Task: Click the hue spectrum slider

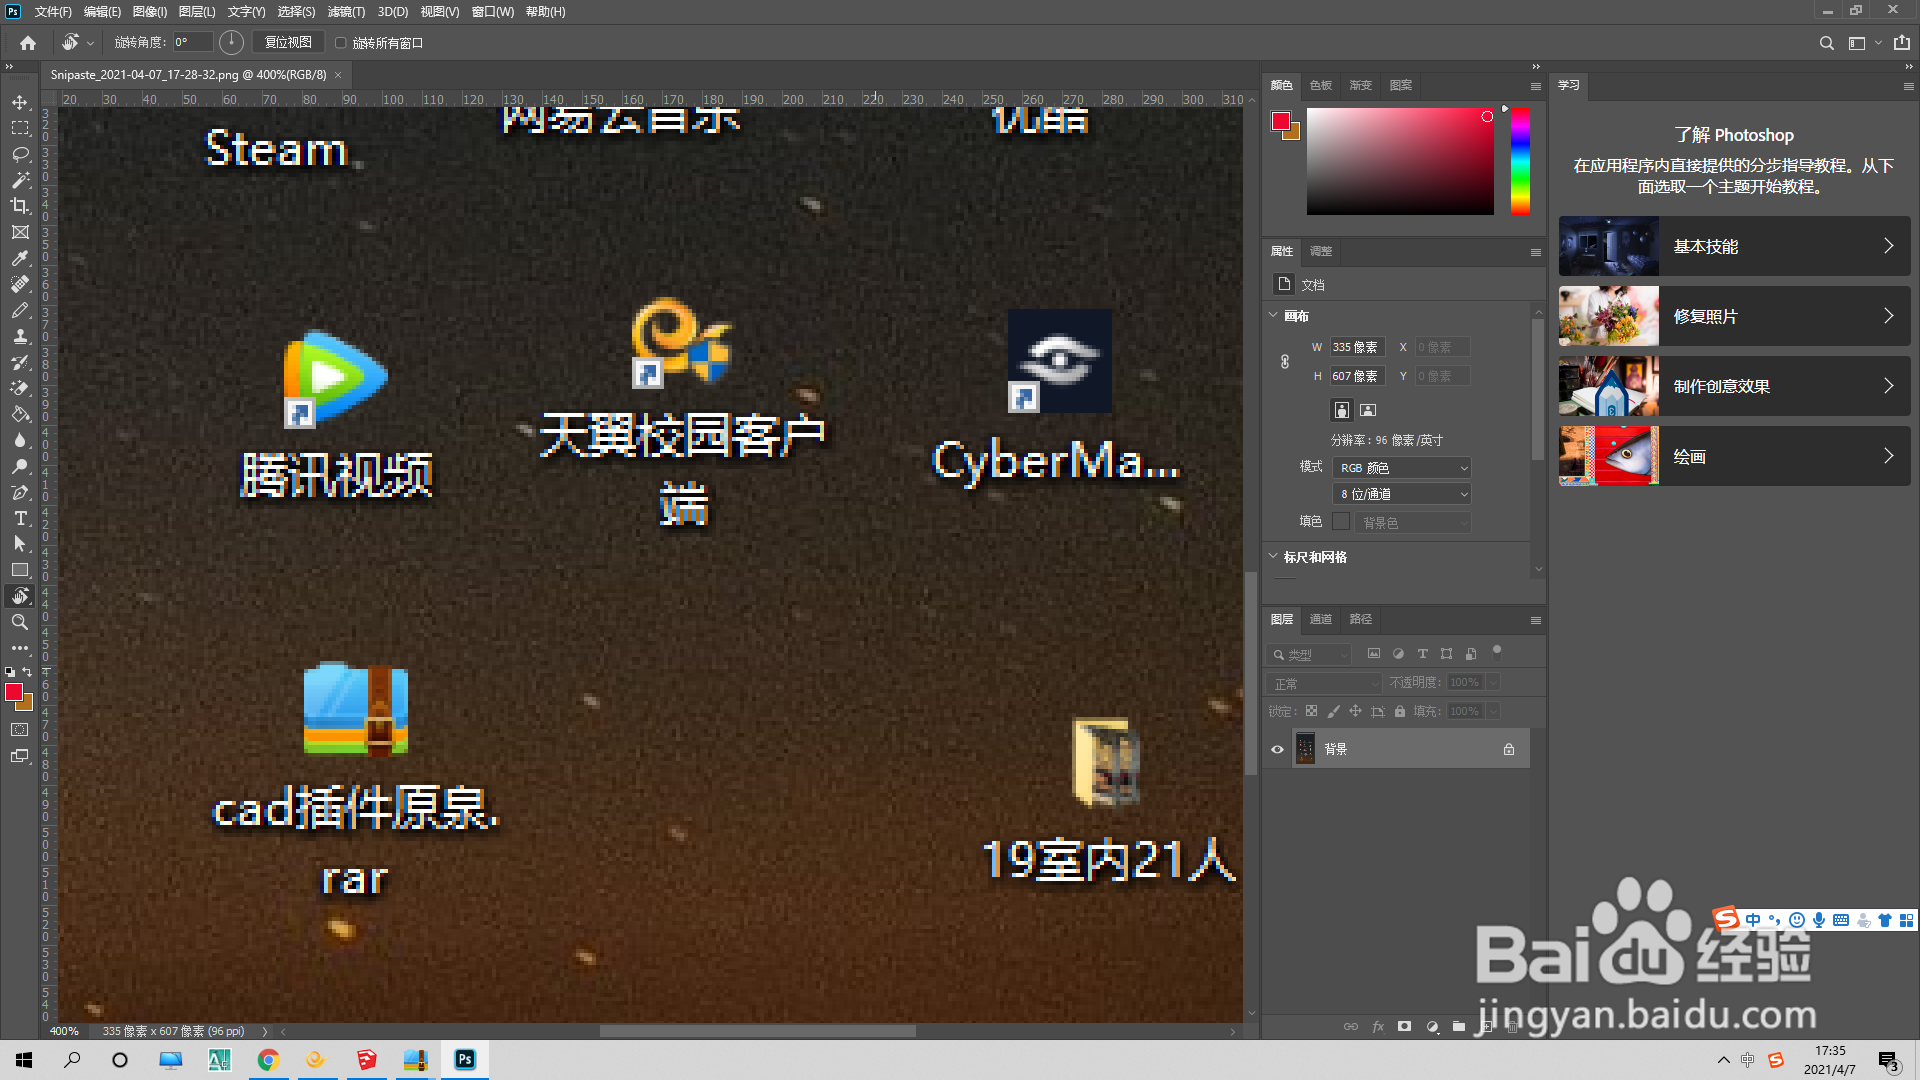Action: [x=1520, y=161]
